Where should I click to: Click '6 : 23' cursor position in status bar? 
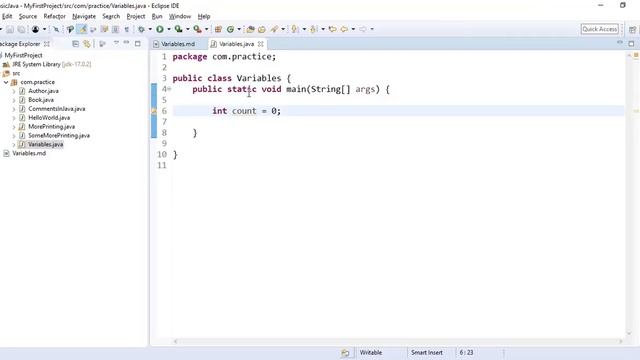pos(467,352)
